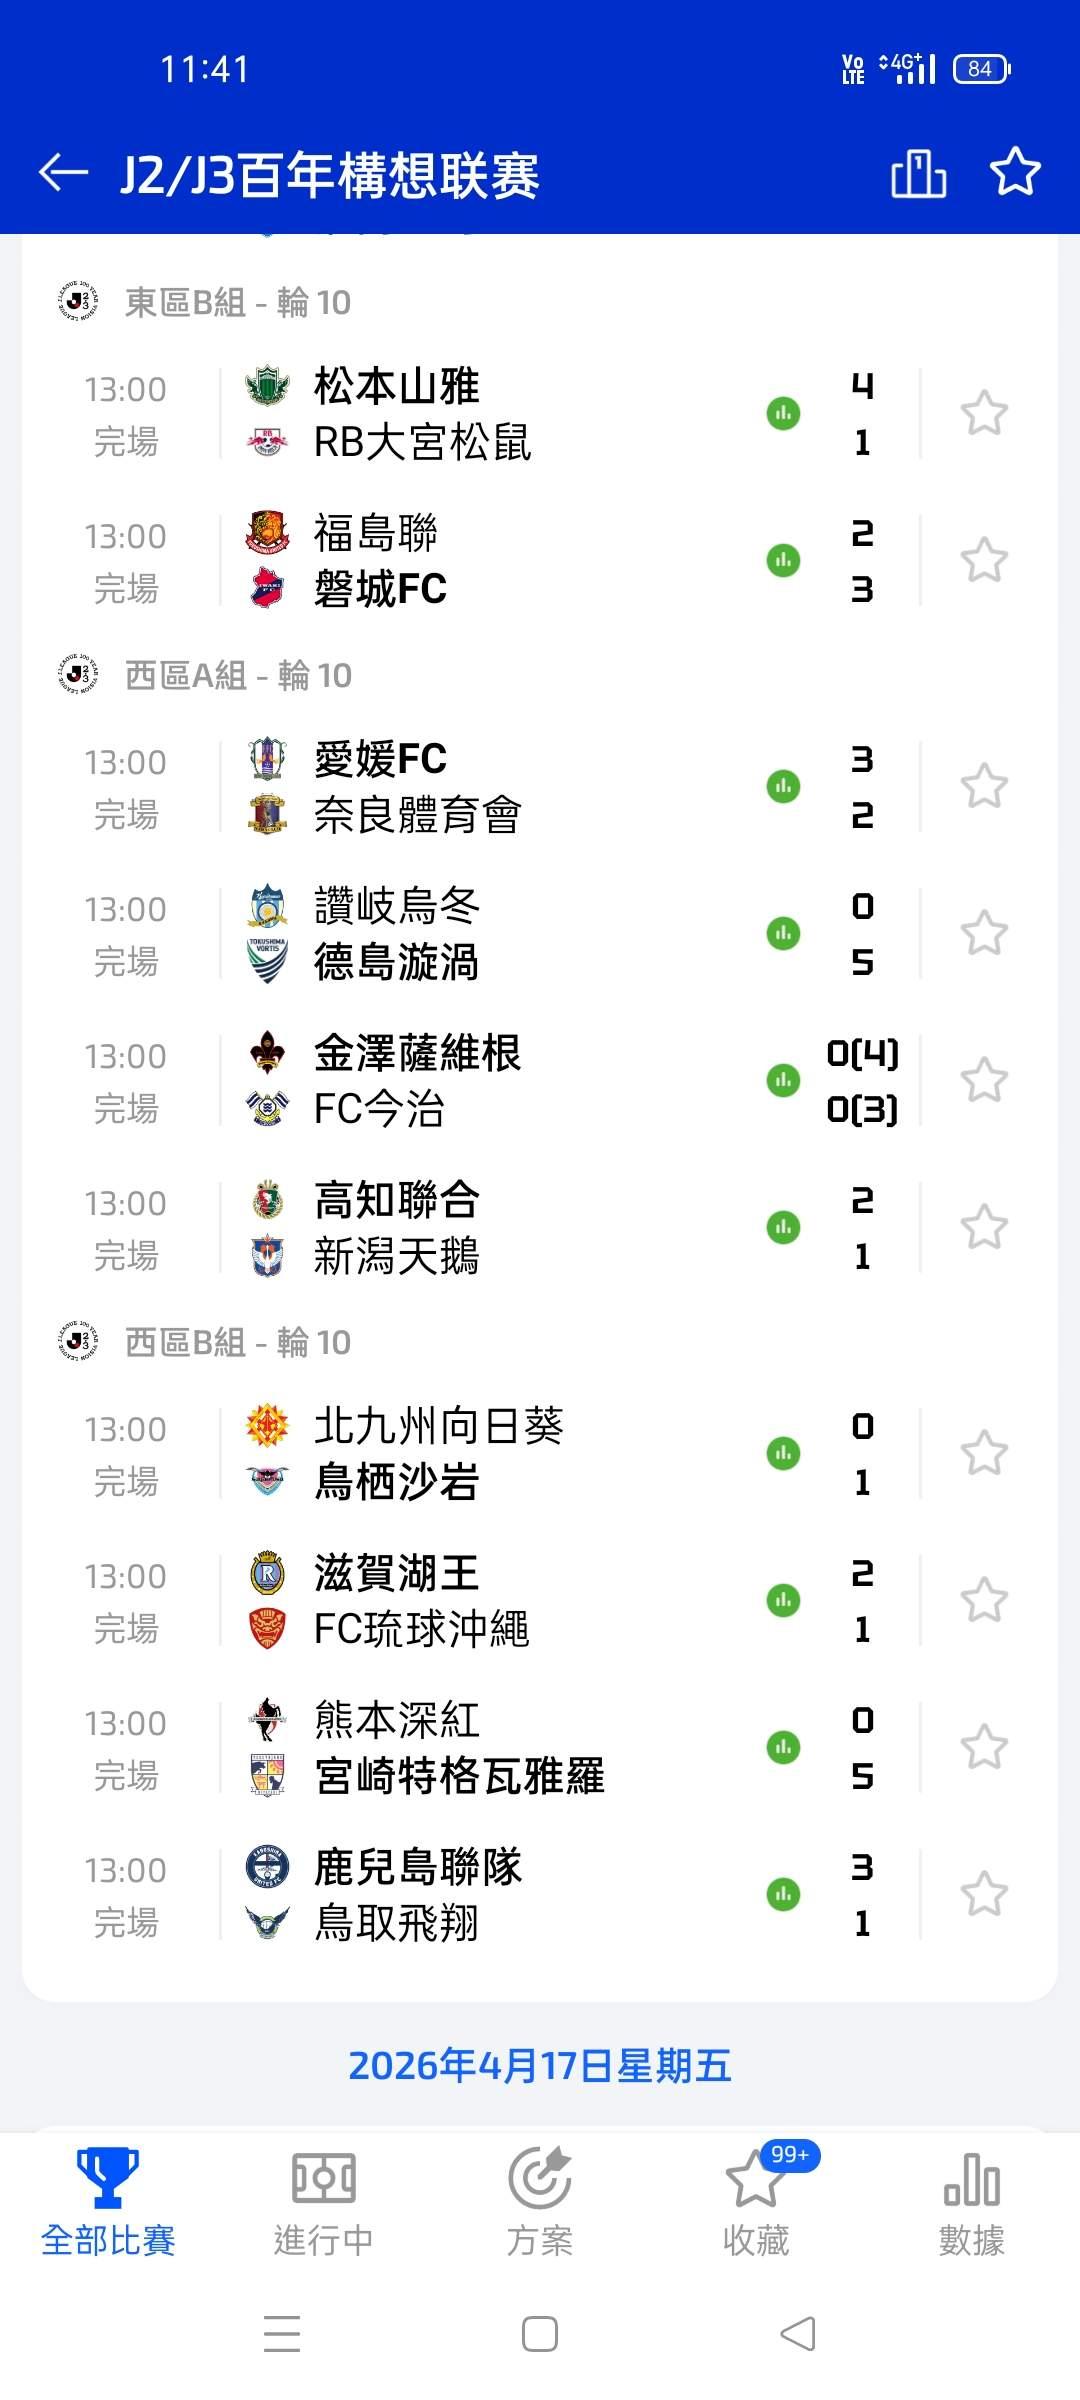1080x2400 pixels.
Task: Tap the back arrow in header
Action: click(63, 173)
